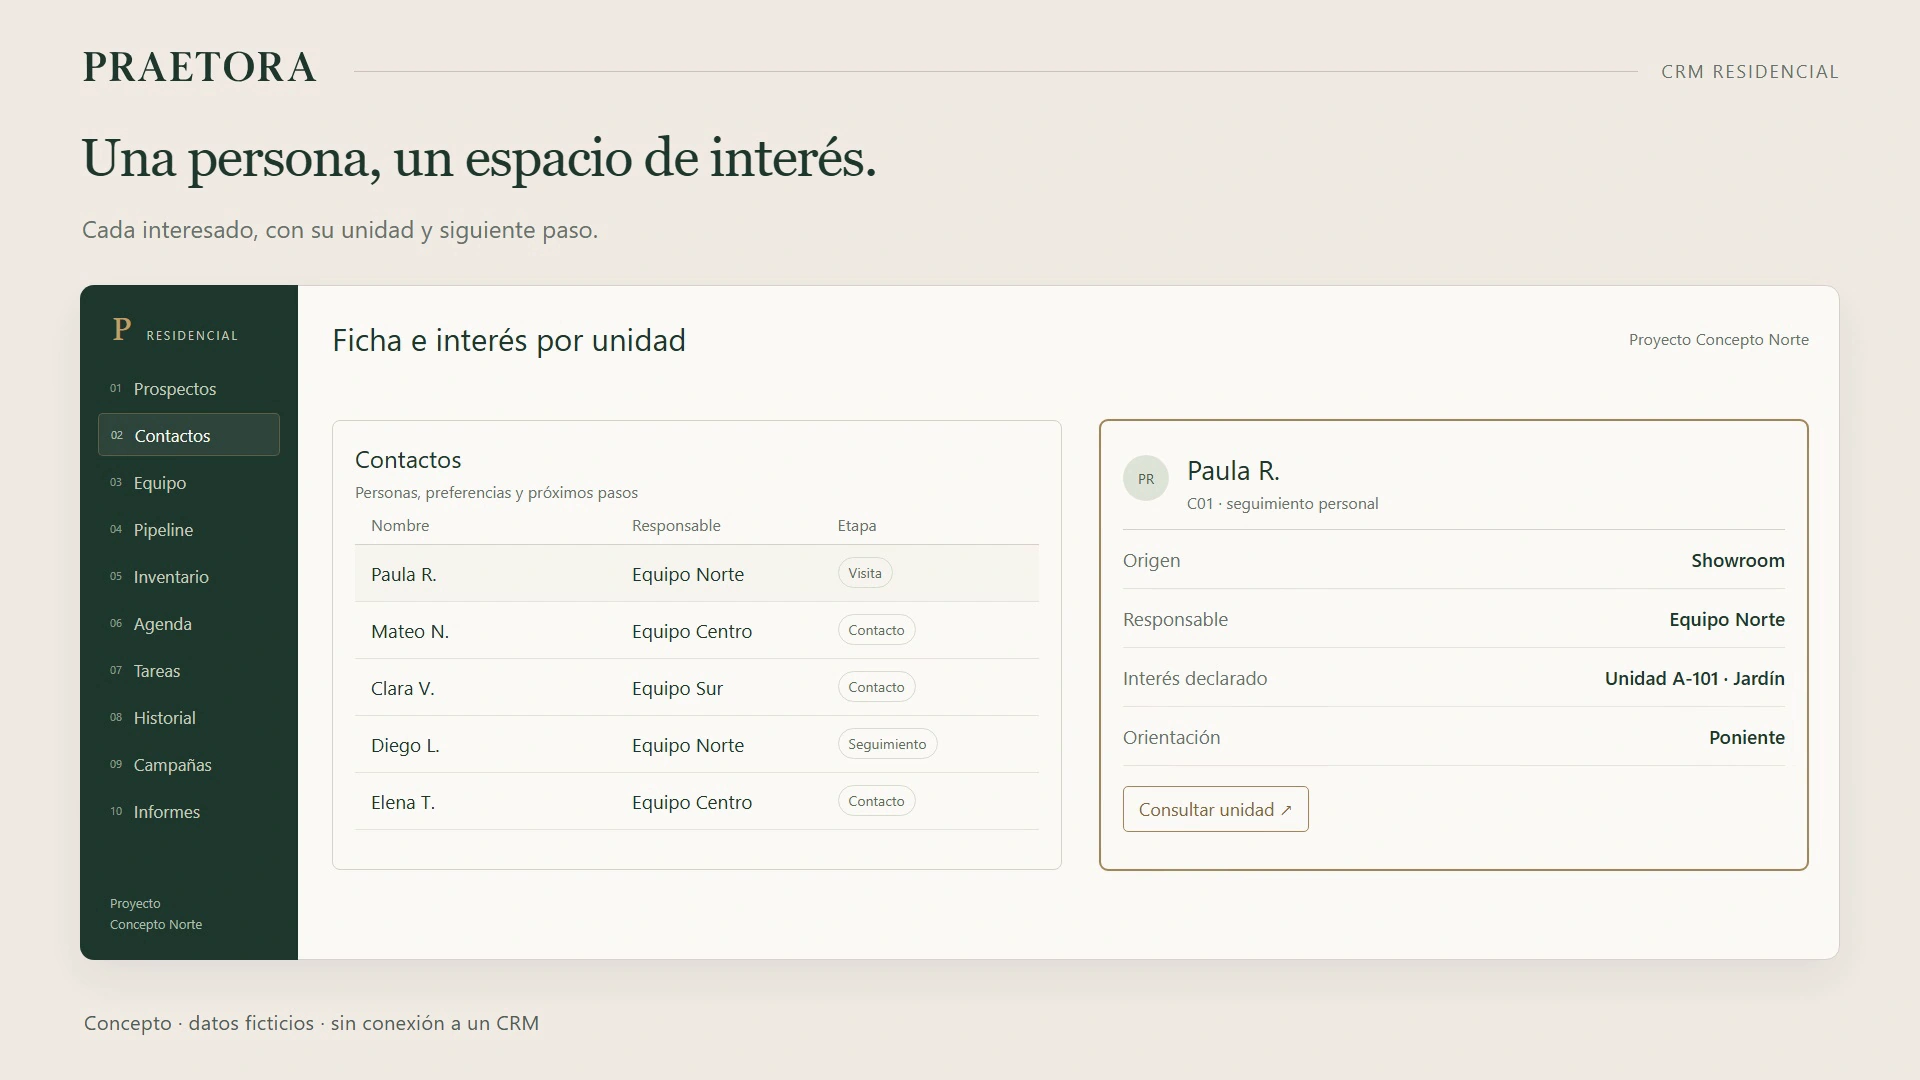Open Pipeline from the sidebar

pyautogui.click(x=189, y=530)
